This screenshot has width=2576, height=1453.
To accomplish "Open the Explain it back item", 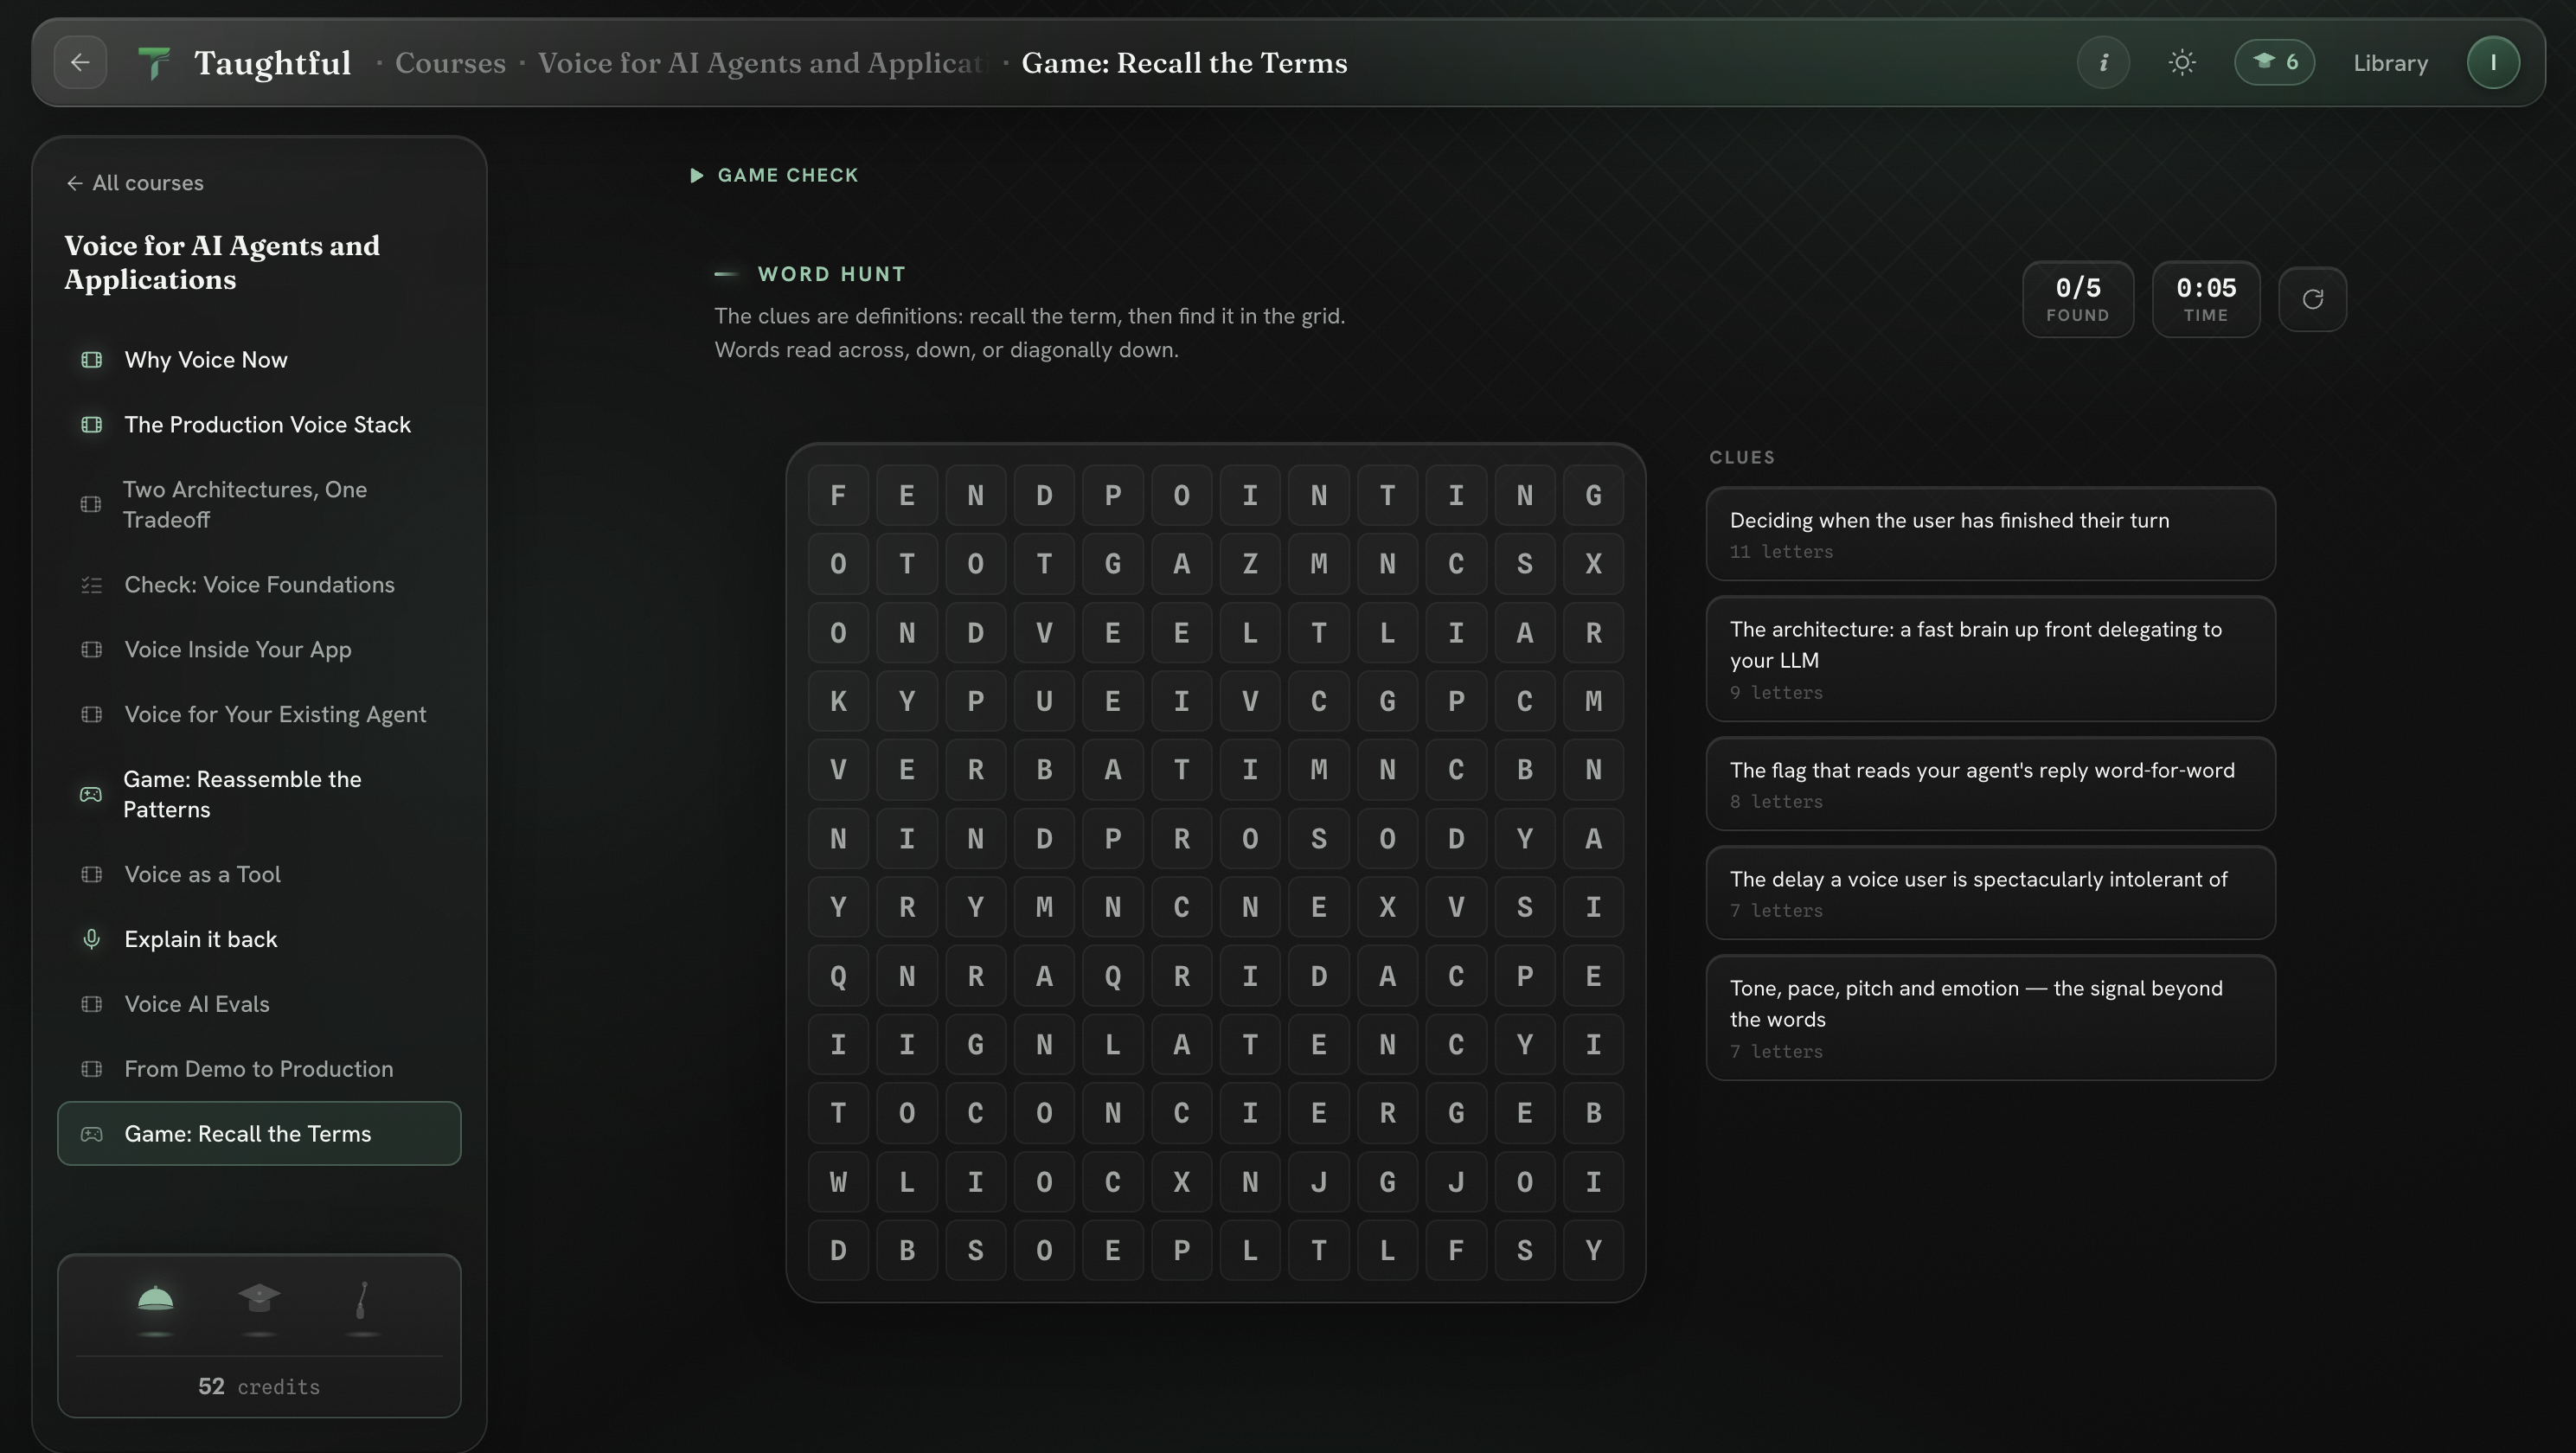I will [259, 940].
